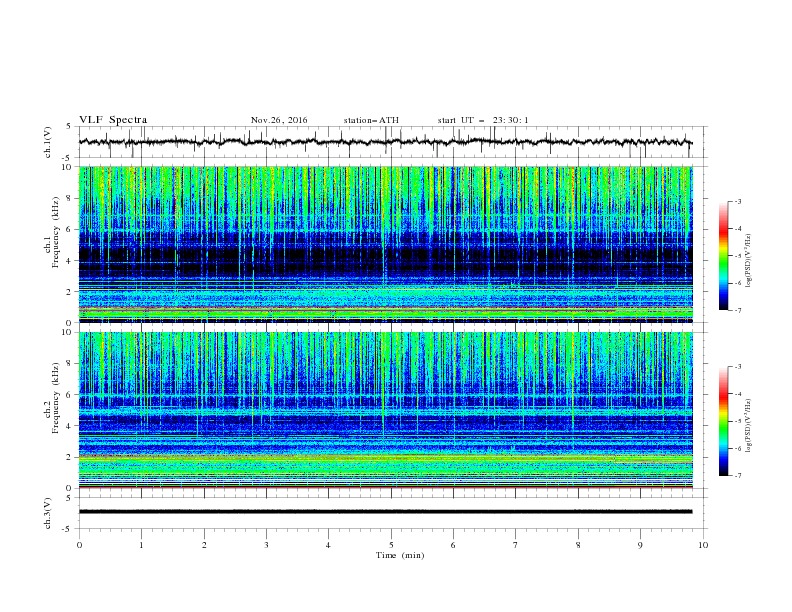792x612 pixels.
Task: Click the "2" tick on ch.1 frequency axis
Action: click(70, 292)
